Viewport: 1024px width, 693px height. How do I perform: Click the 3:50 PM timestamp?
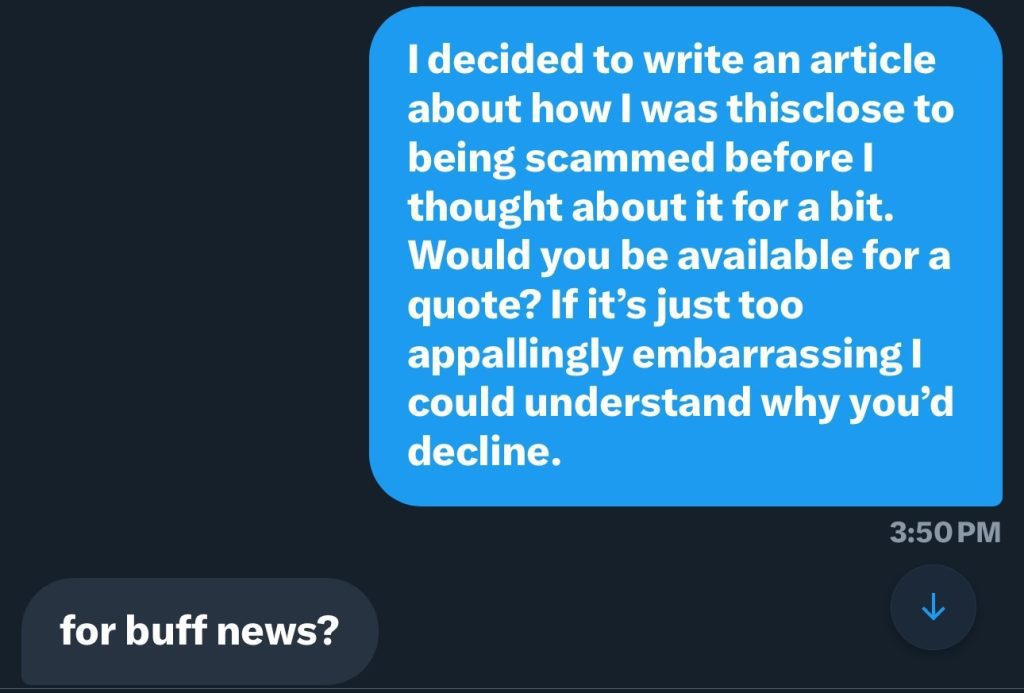[x=944, y=531]
